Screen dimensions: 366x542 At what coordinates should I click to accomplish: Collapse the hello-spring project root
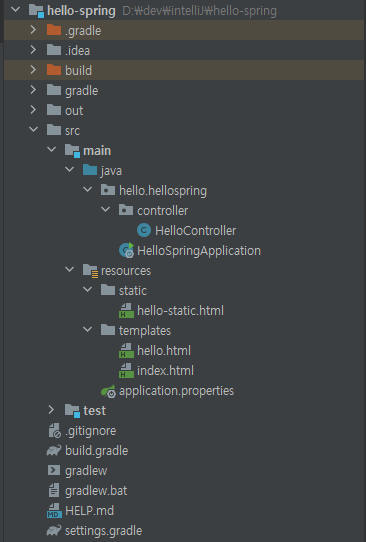click(x=16, y=10)
